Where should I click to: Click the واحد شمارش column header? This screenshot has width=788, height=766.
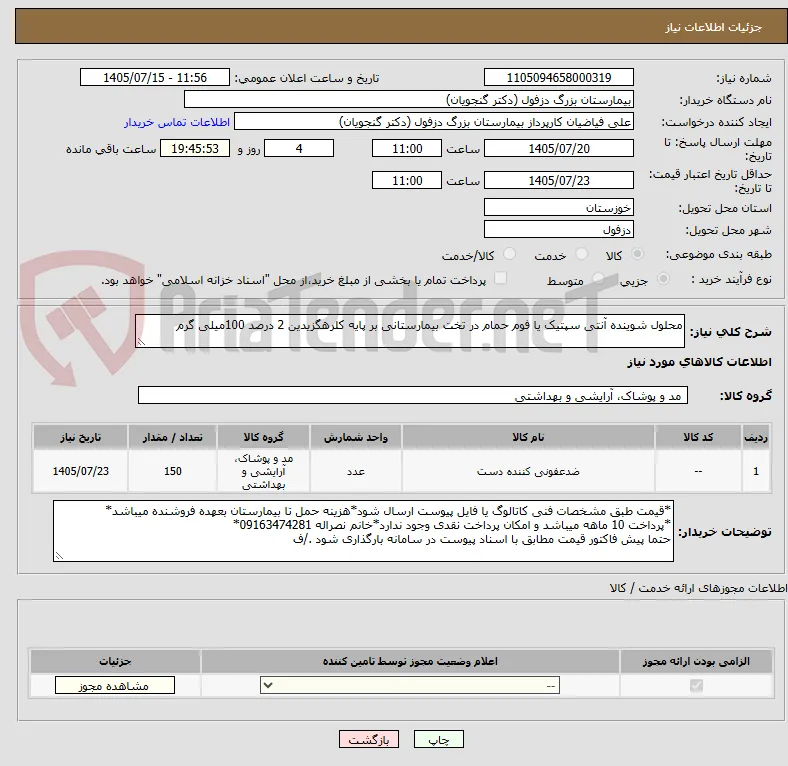click(x=356, y=437)
